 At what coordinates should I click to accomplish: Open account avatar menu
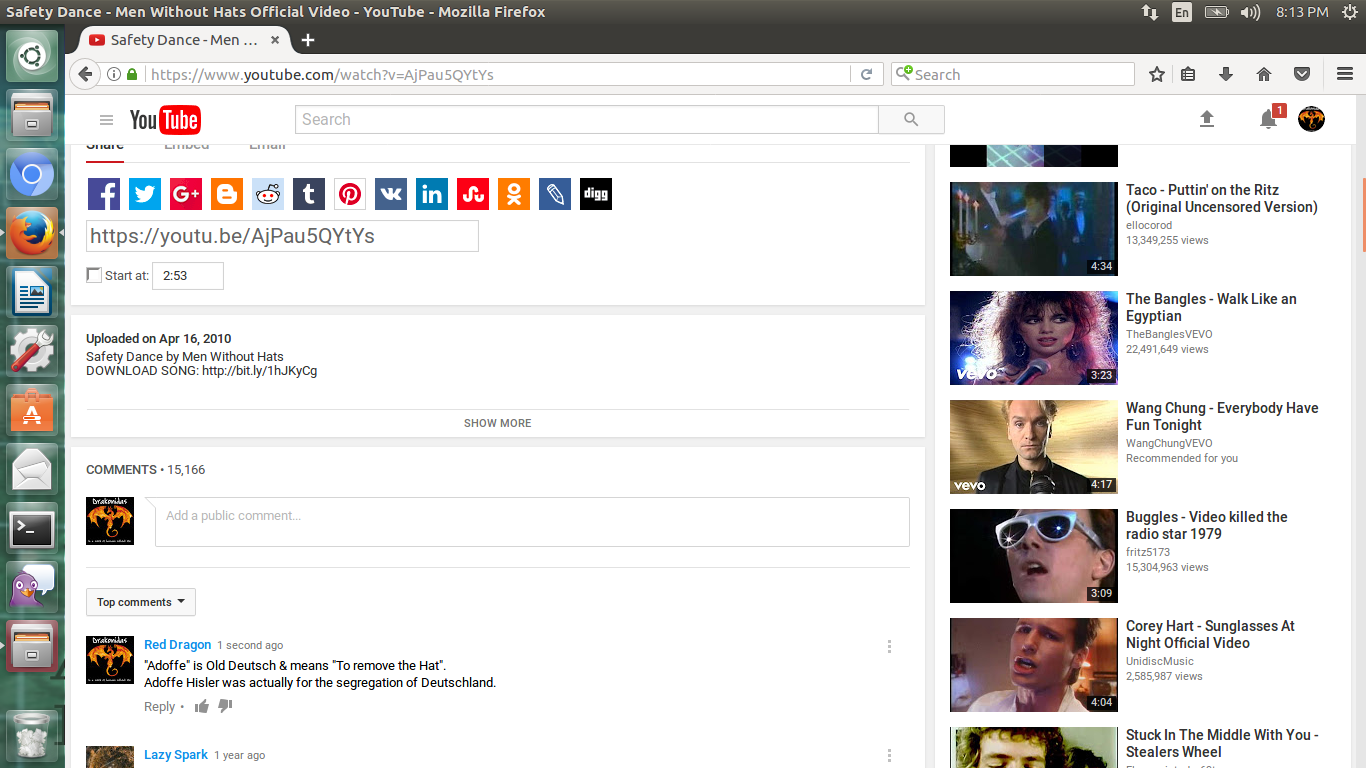tap(1311, 119)
